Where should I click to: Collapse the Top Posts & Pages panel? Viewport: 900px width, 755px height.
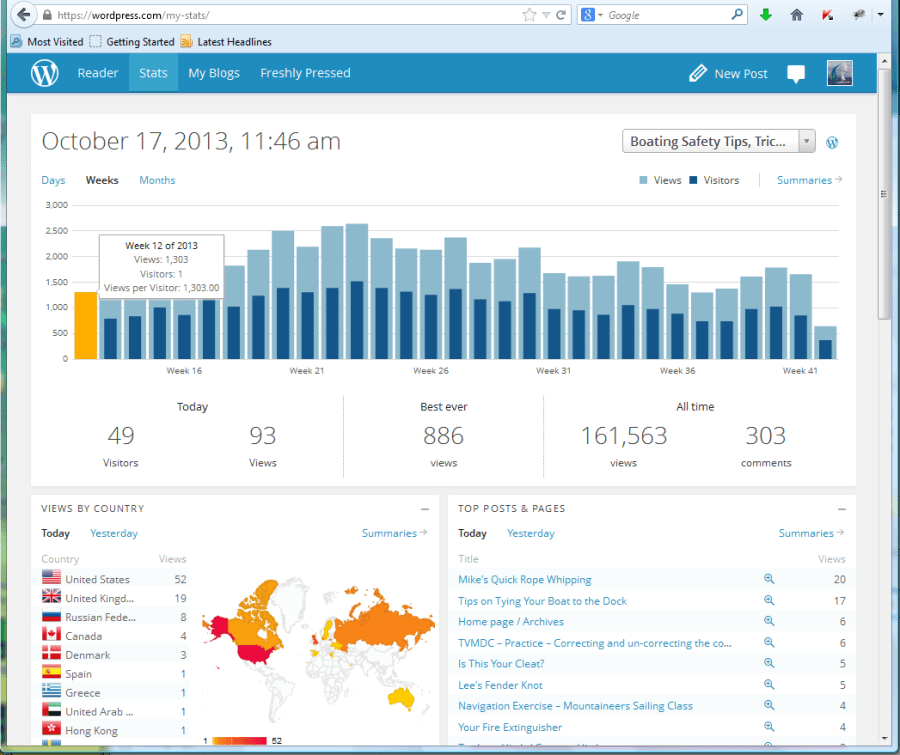click(841, 509)
